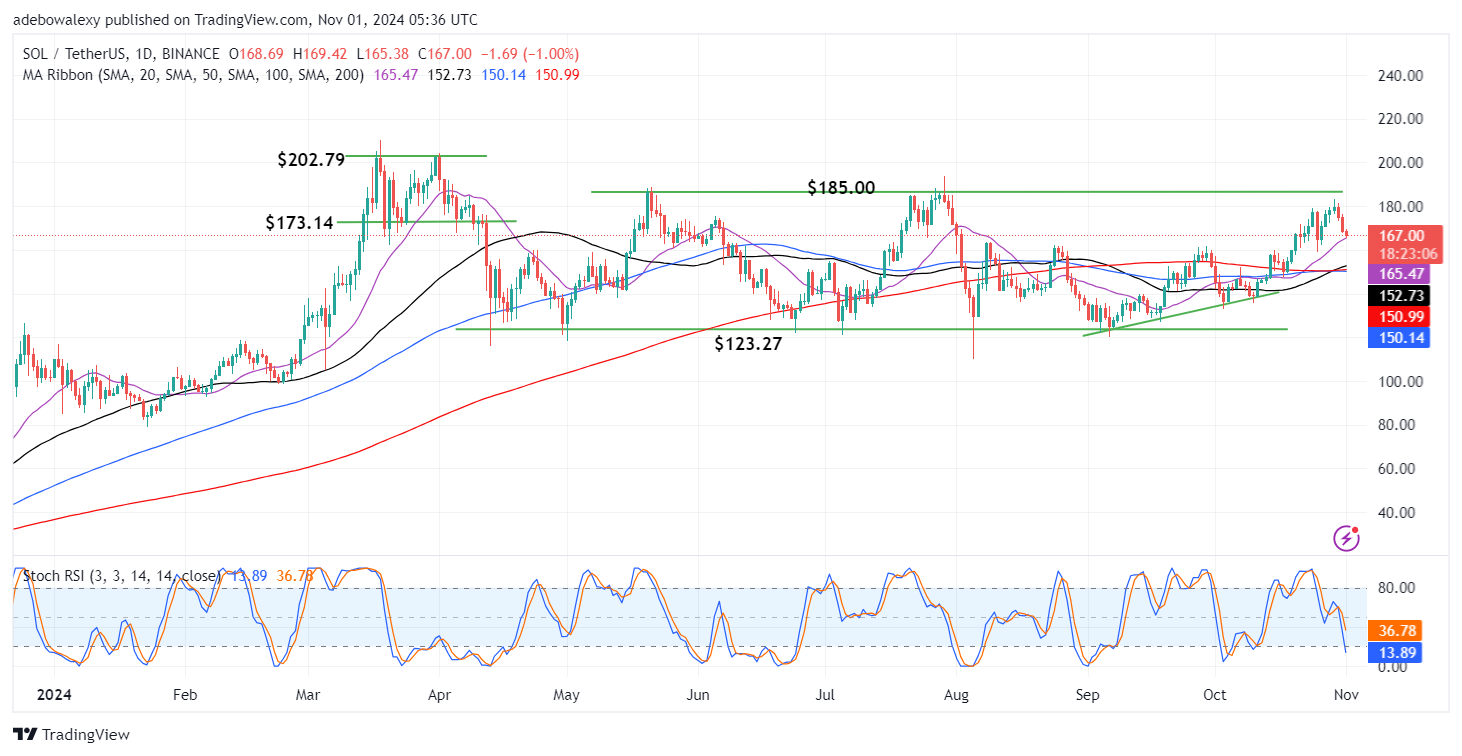1462x756 pixels.
Task: Click the Oct time axis label
Action: point(1215,693)
